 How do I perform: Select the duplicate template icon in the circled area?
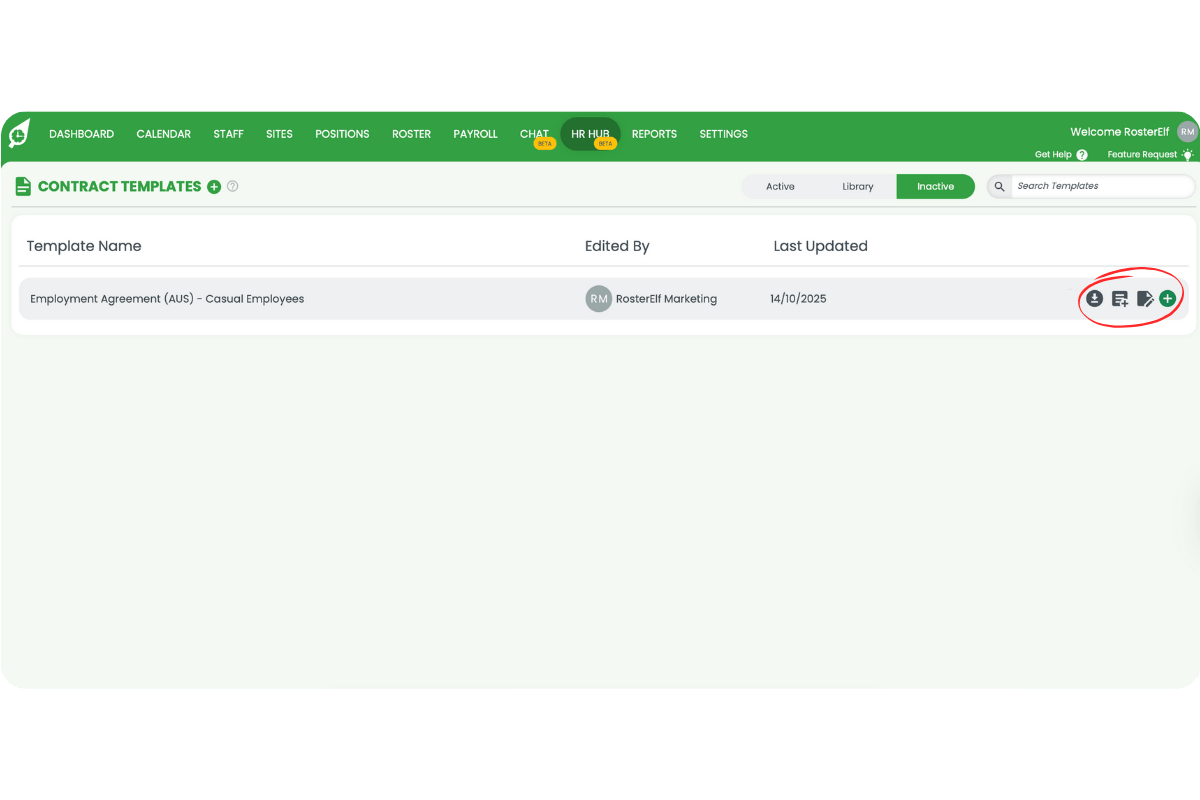tap(1120, 298)
